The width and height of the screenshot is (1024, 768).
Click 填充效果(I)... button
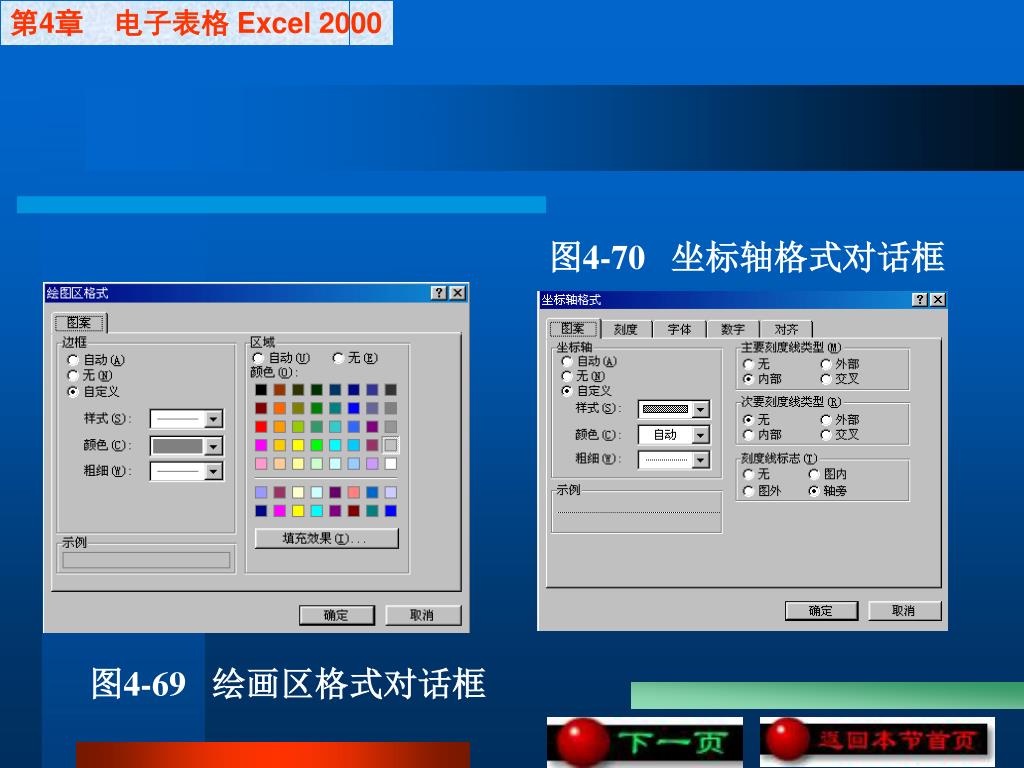(x=327, y=539)
